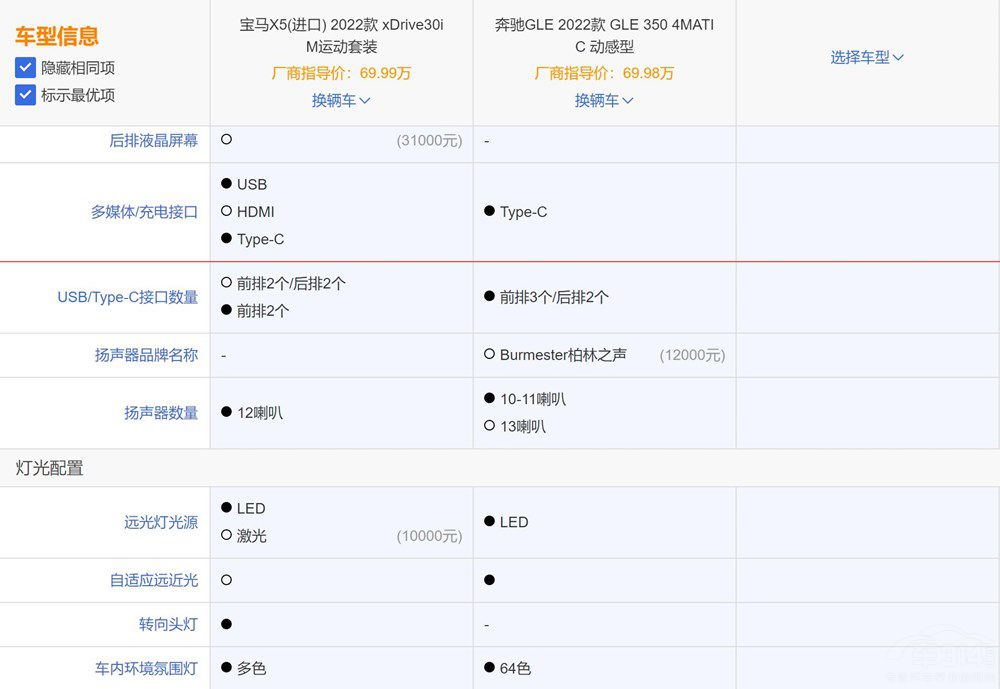Image resolution: width=1000 pixels, height=689 pixels.
Task: Click the 奔驰GLE 350 4MATIC model title
Action: [x=604, y=35]
